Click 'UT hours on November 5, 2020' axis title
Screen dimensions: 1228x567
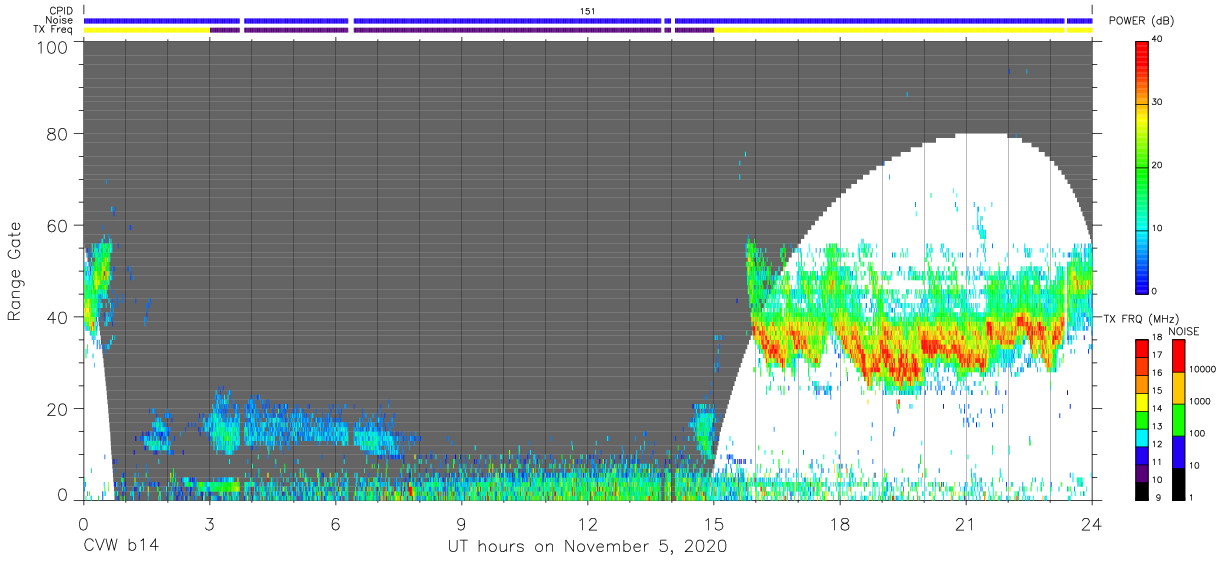(586, 547)
